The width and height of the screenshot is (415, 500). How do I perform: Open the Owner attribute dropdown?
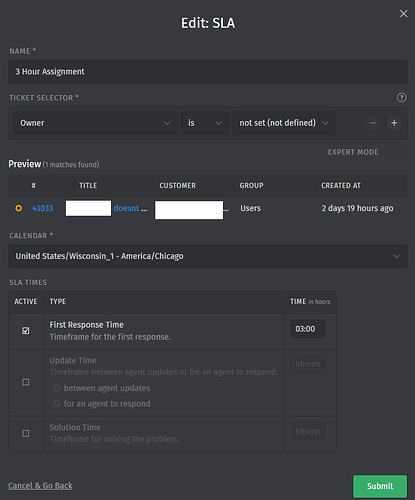pos(95,123)
